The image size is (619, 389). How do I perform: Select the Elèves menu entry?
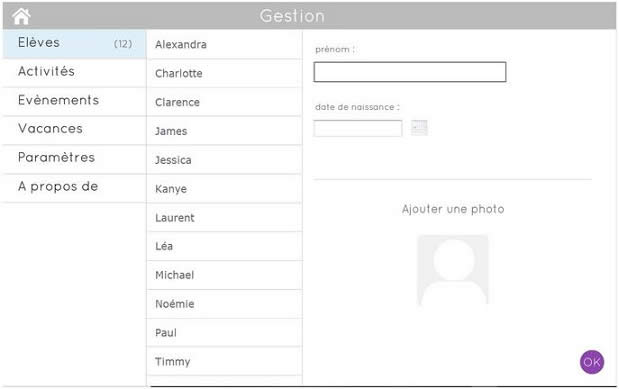75,44
